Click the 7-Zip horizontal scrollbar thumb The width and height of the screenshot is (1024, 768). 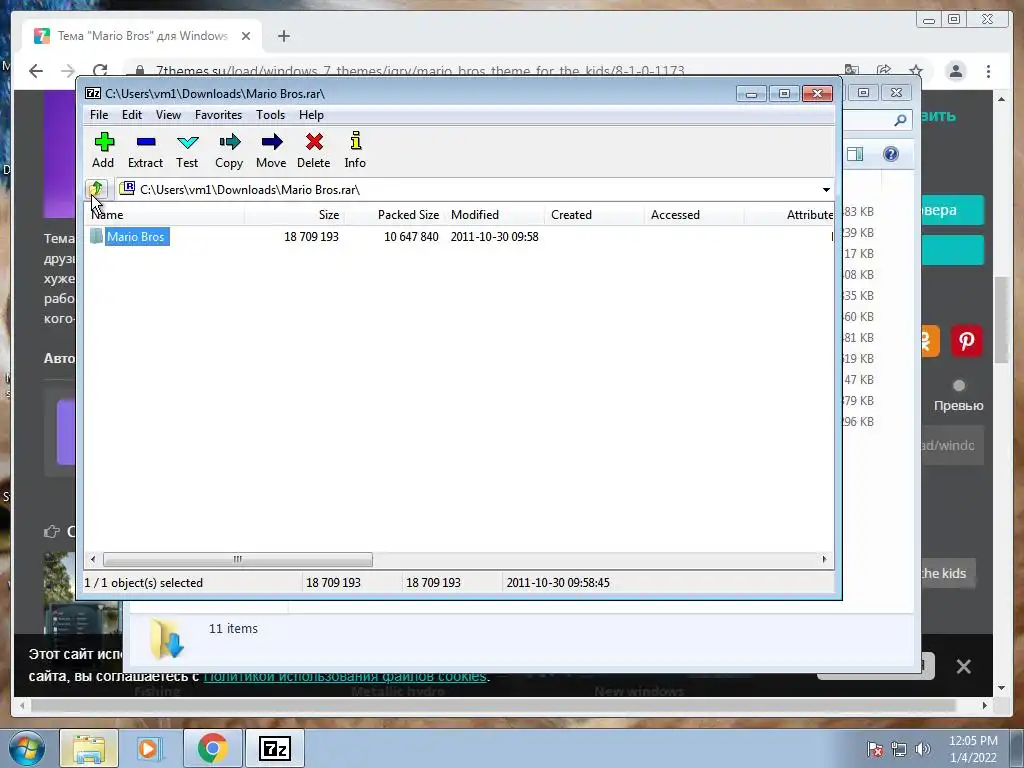[x=238, y=559]
